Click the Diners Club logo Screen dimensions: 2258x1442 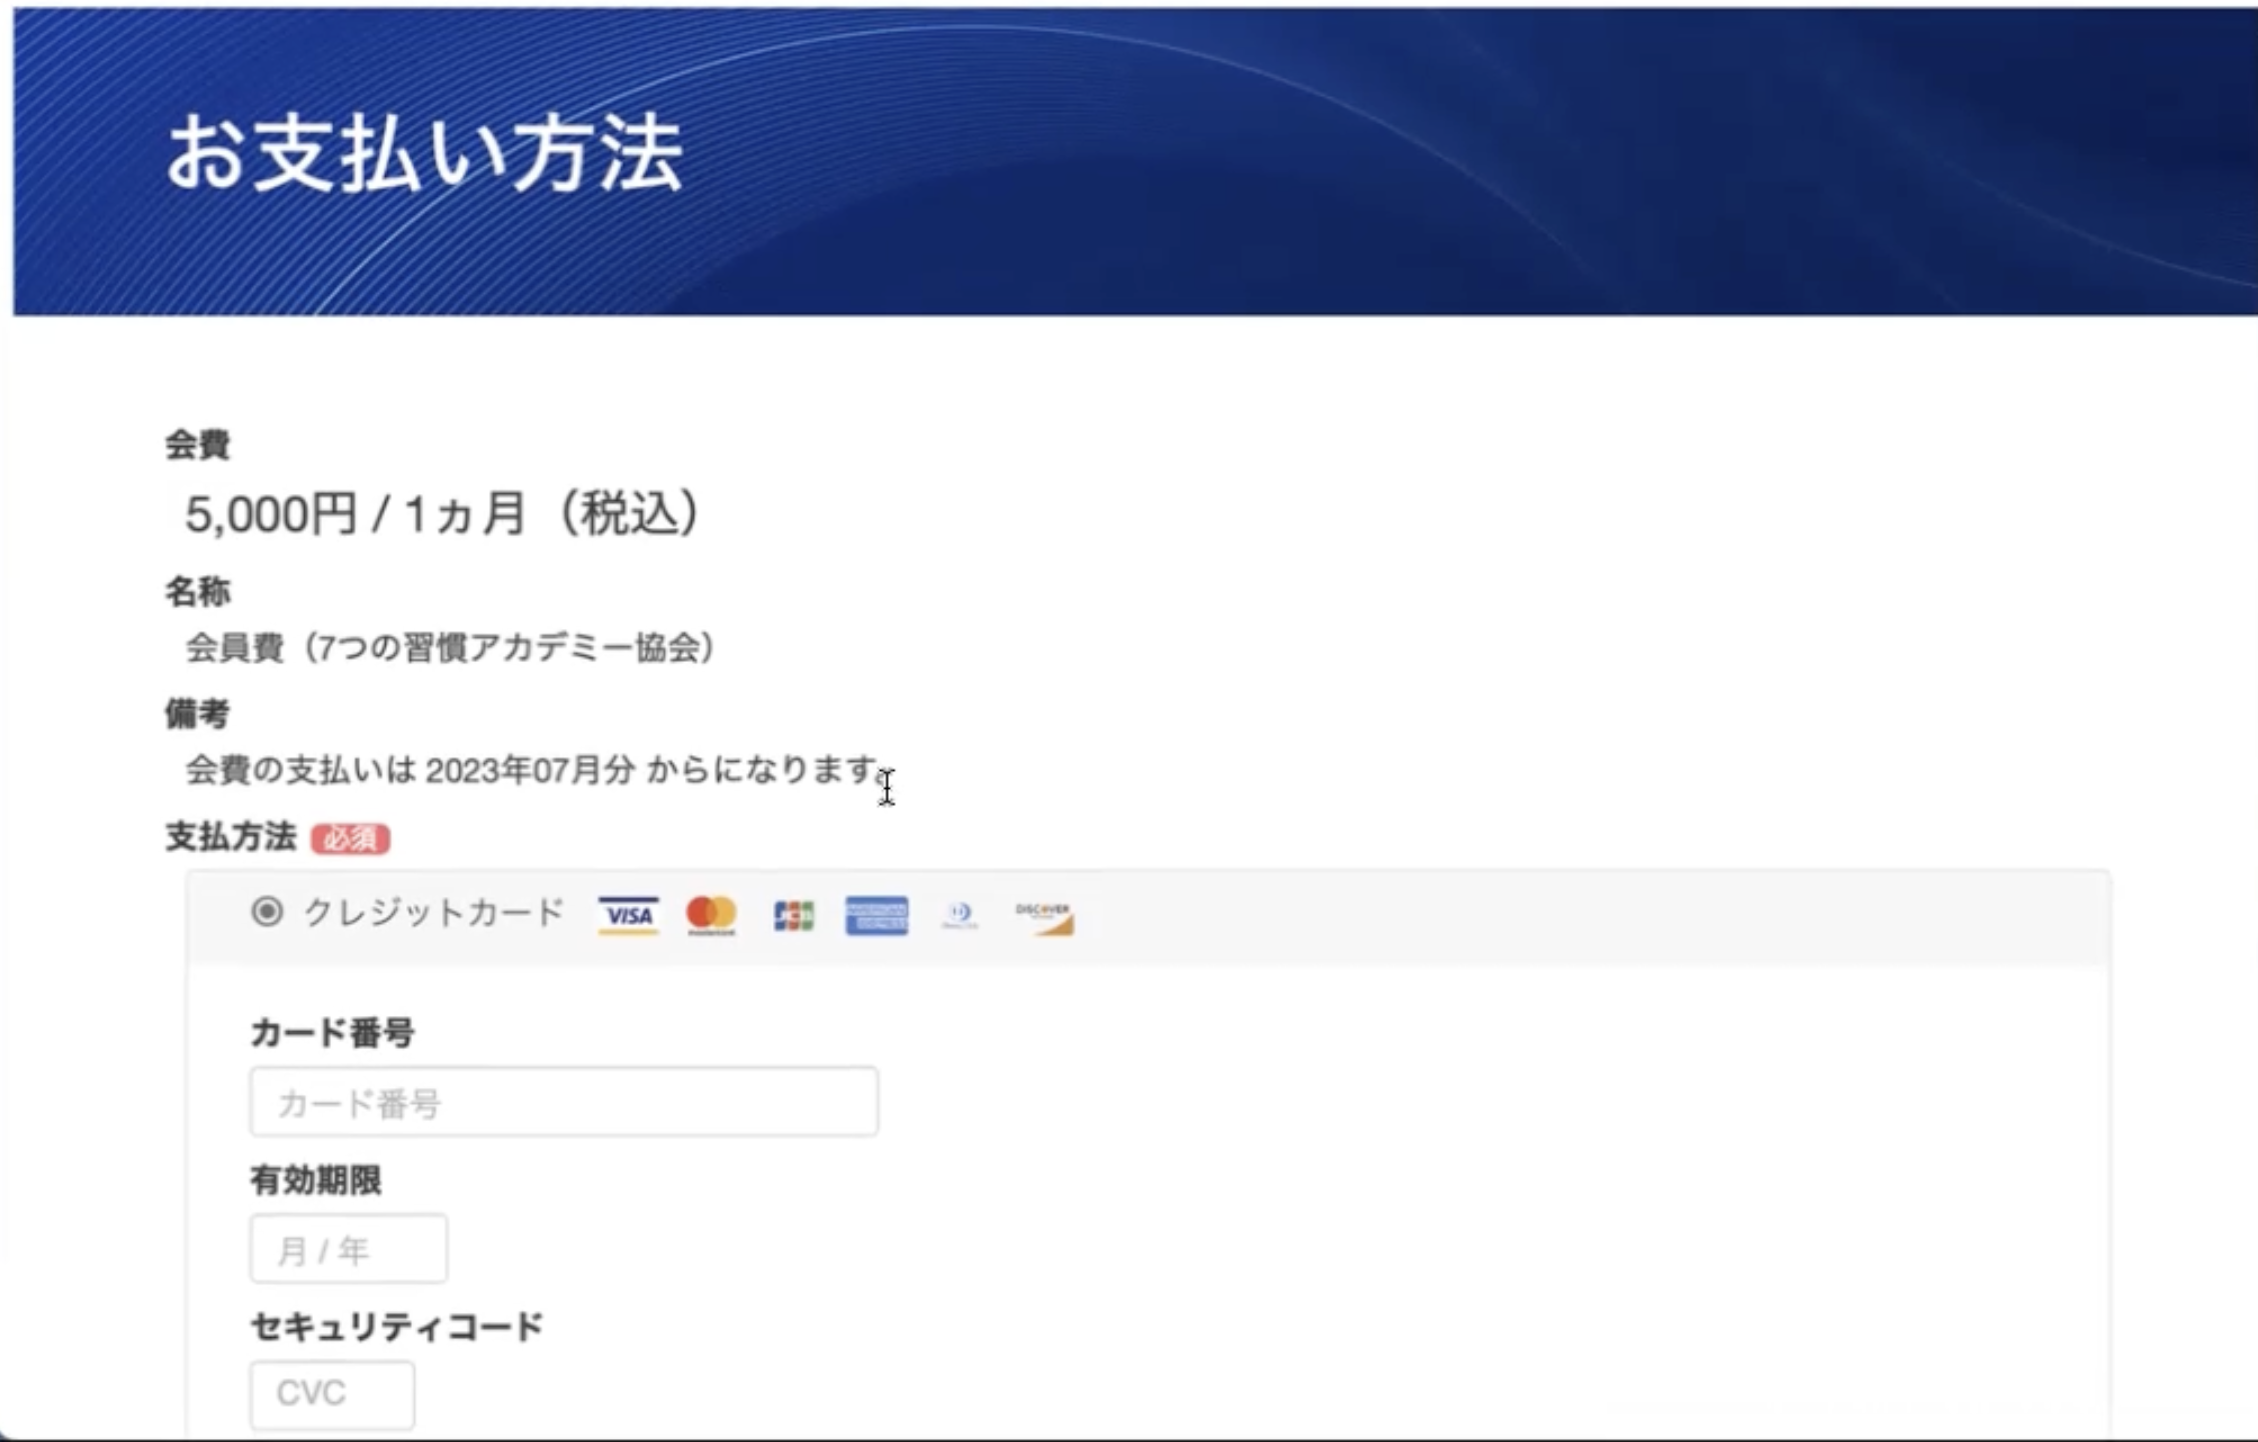(960, 915)
